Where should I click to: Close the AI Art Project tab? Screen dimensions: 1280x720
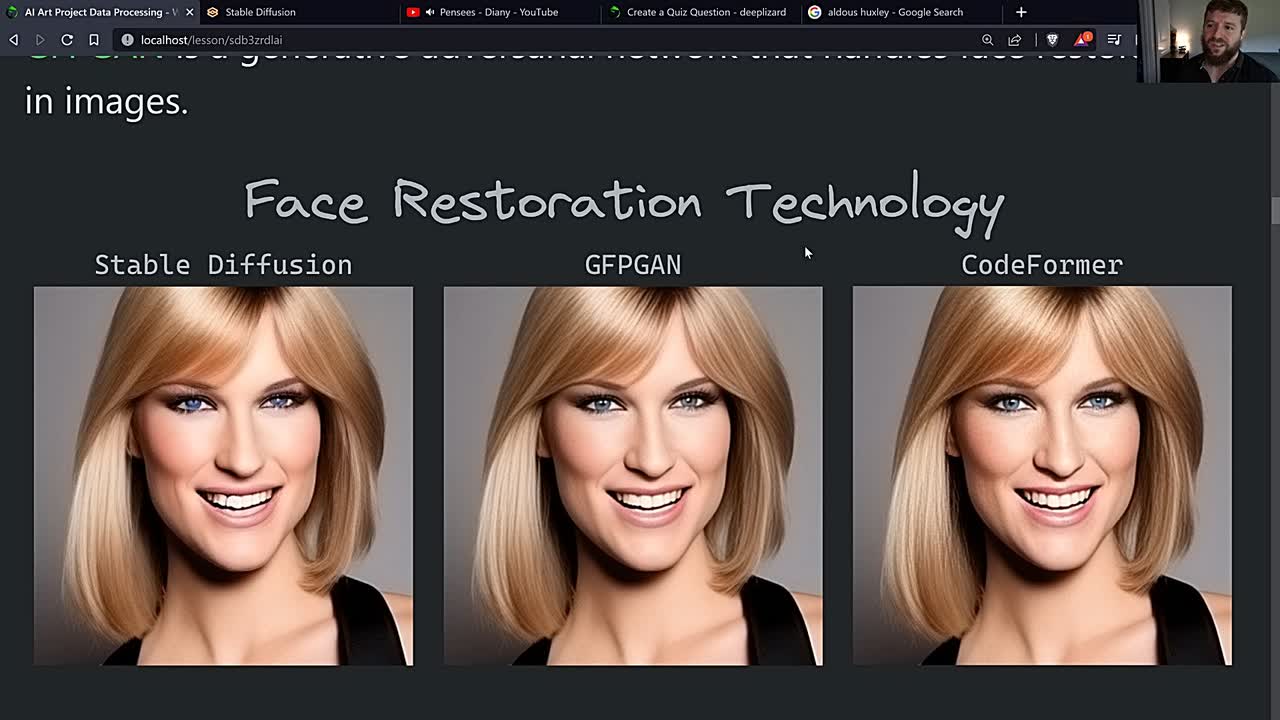189,12
